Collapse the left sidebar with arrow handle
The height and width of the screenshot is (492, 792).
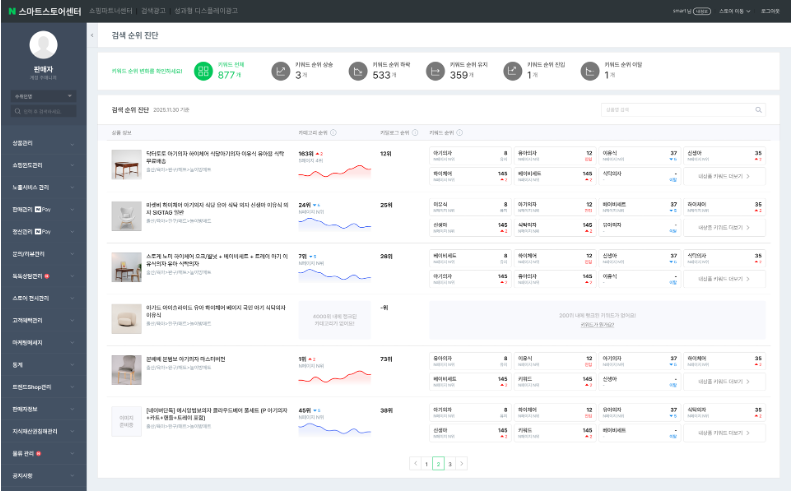[x=92, y=35]
